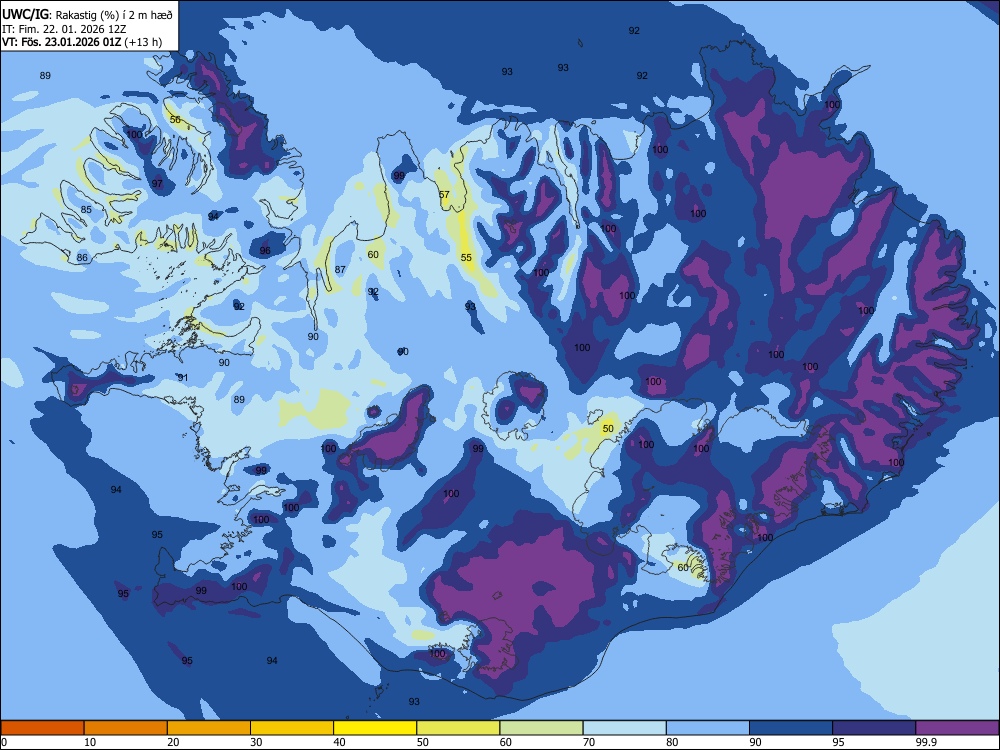The height and width of the screenshot is (750, 1000).
Task: Click the pale yellow 50–60 legend swatch
Action: pyautogui.click(x=458, y=728)
